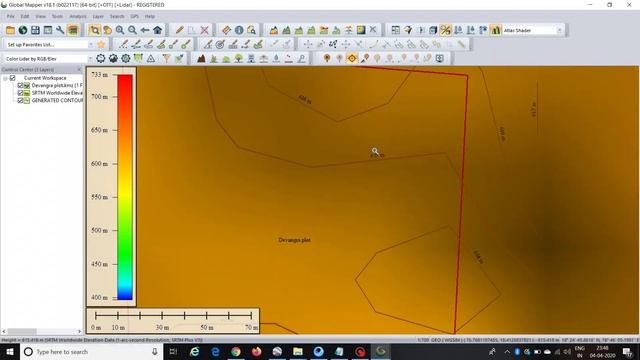
Task: Click the Lidar filter funnel icon
Action: [167, 59]
